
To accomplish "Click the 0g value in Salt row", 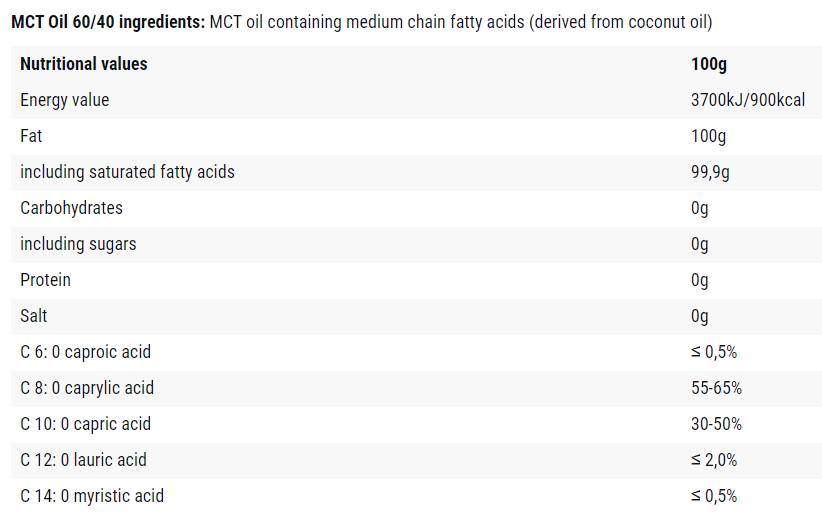I will [699, 316].
